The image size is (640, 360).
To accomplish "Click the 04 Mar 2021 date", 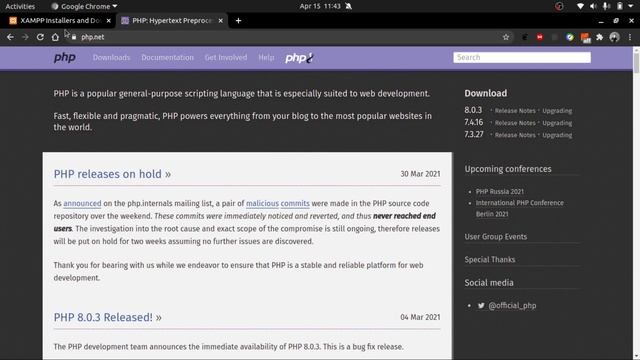I will point(420,317).
